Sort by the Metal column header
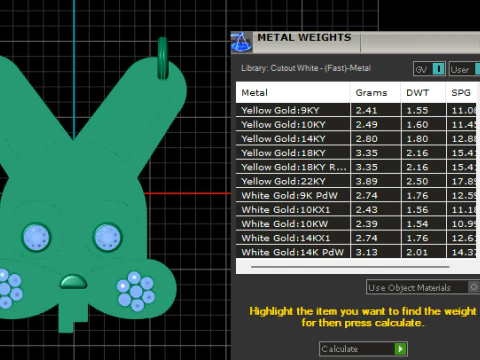This screenshot has height=360, width=480. [x=293, y=92]
